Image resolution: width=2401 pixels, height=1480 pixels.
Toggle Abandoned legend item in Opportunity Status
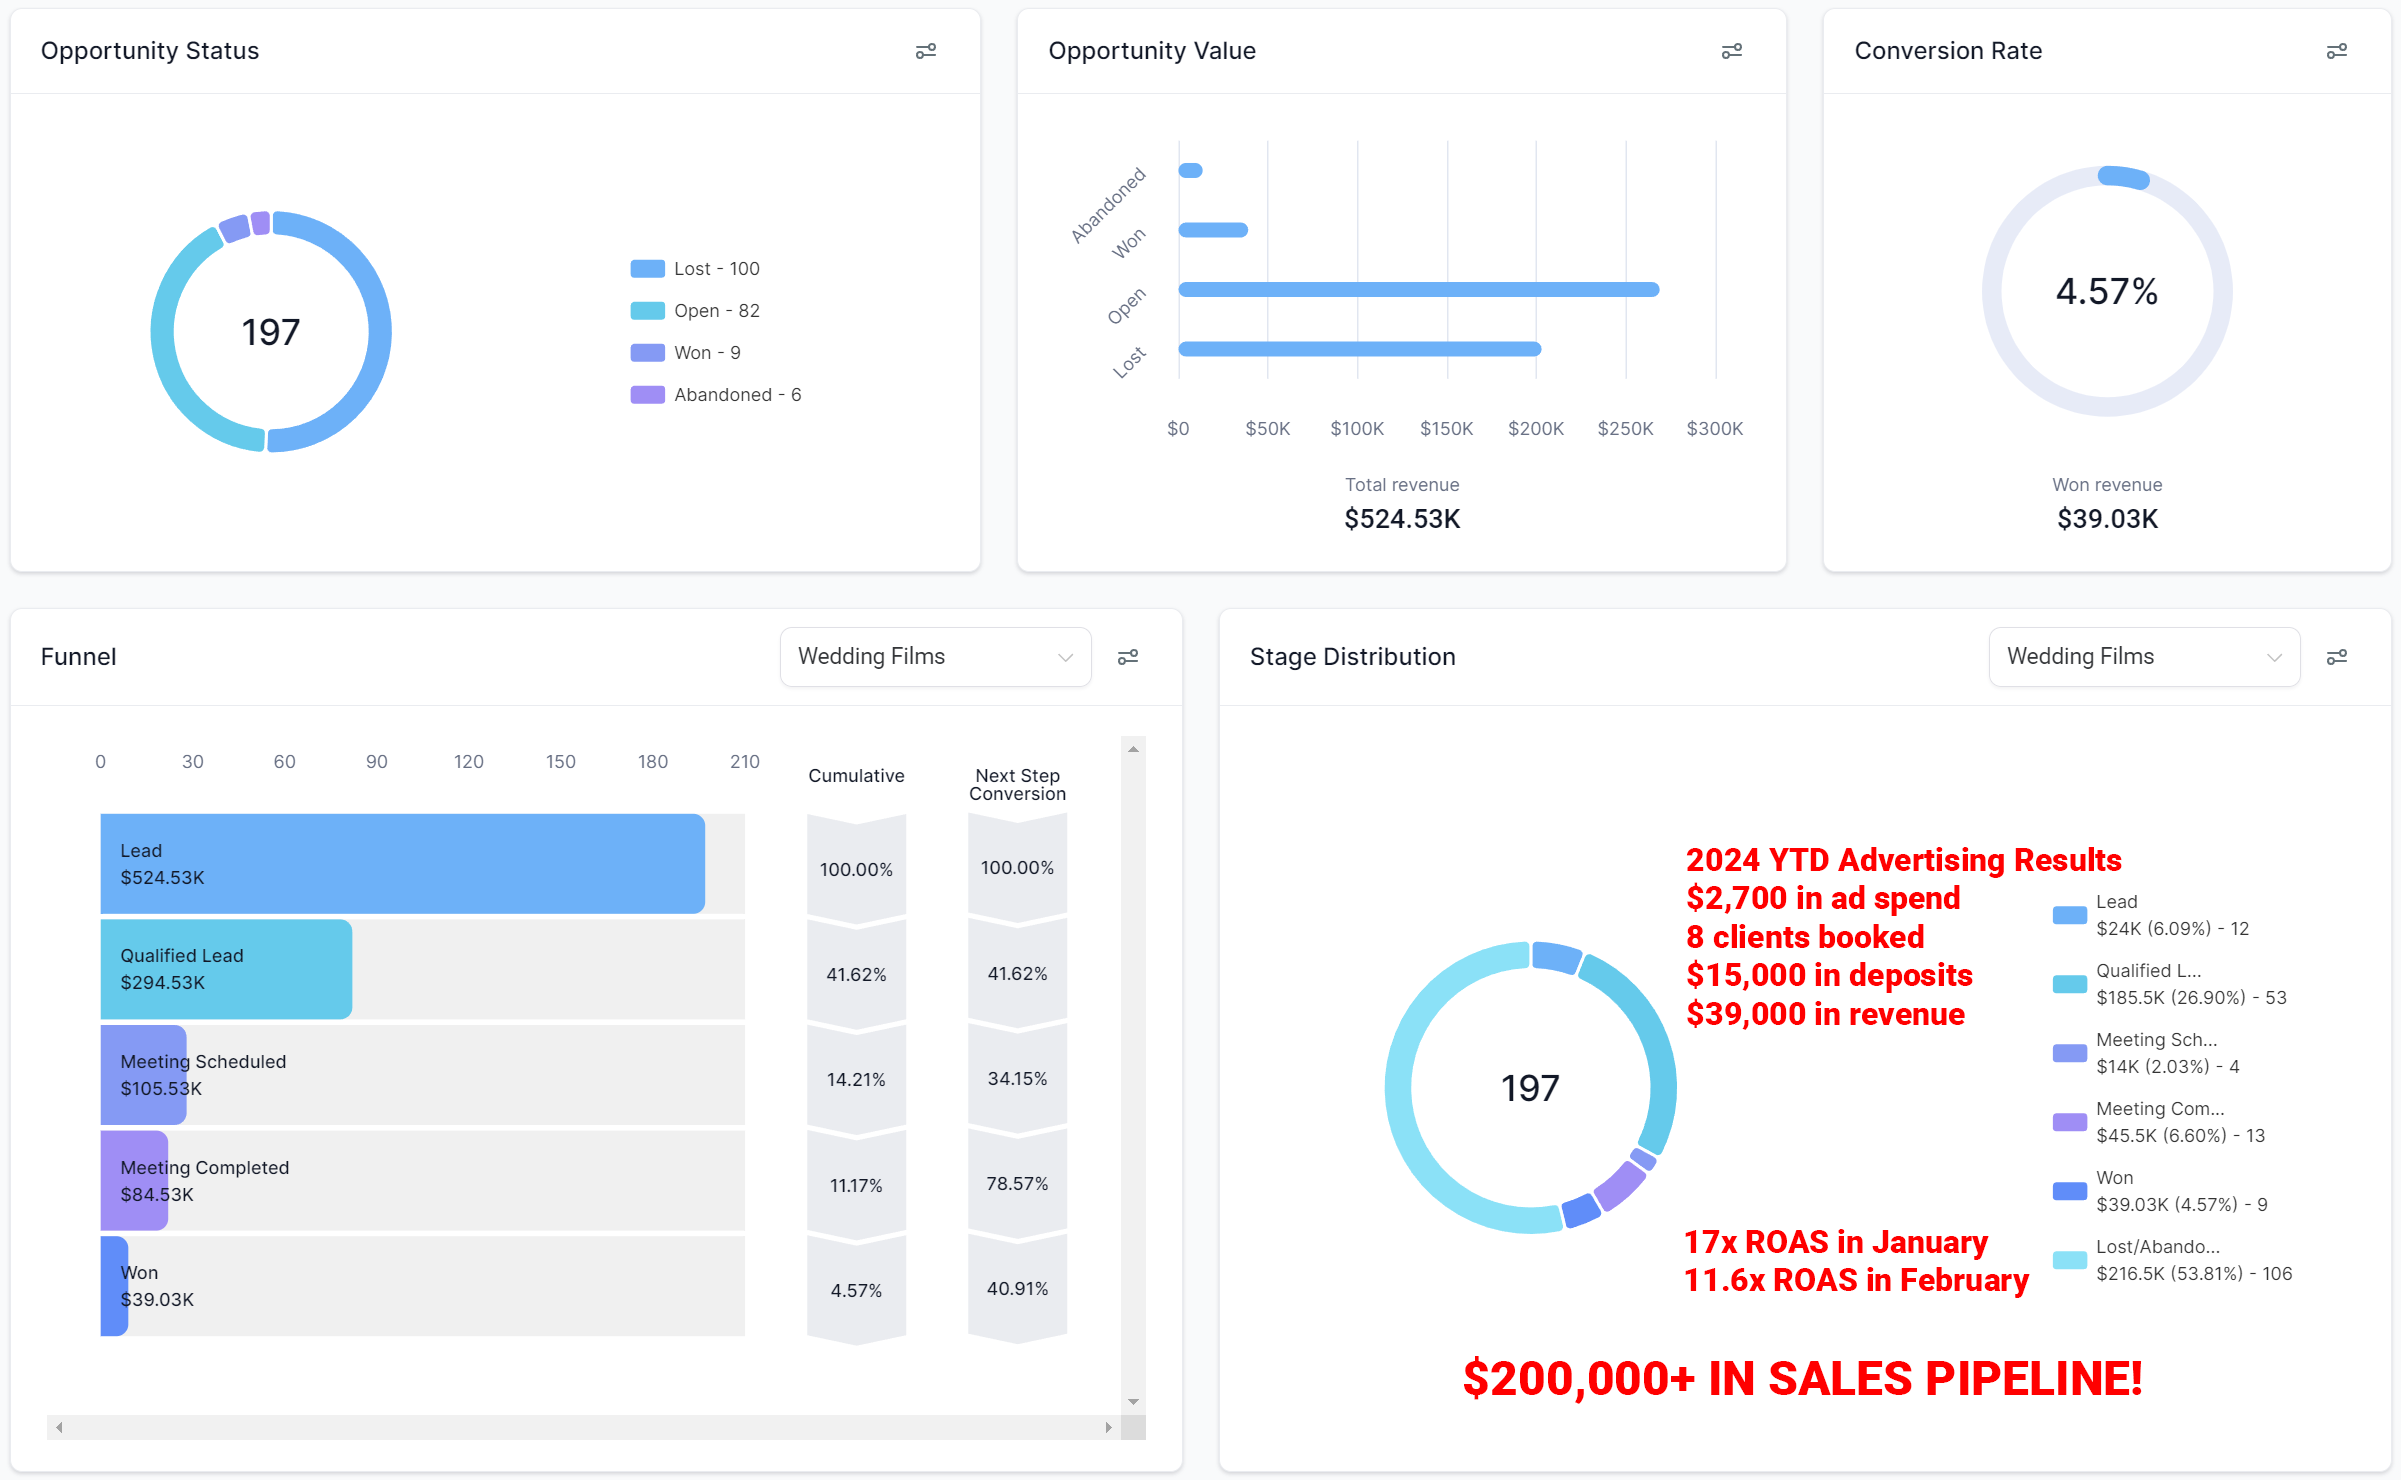[736, 395]
